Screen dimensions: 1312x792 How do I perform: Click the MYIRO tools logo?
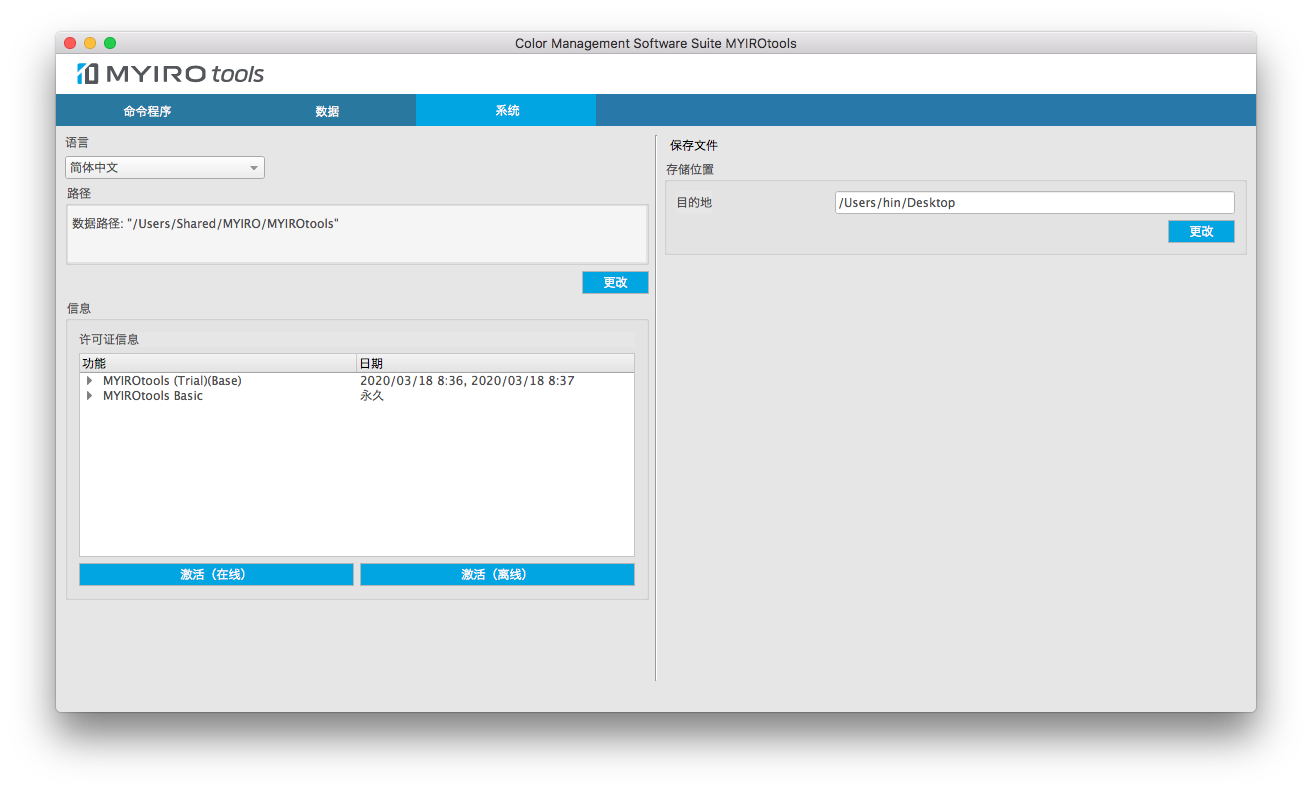click(x=171, y=74)
